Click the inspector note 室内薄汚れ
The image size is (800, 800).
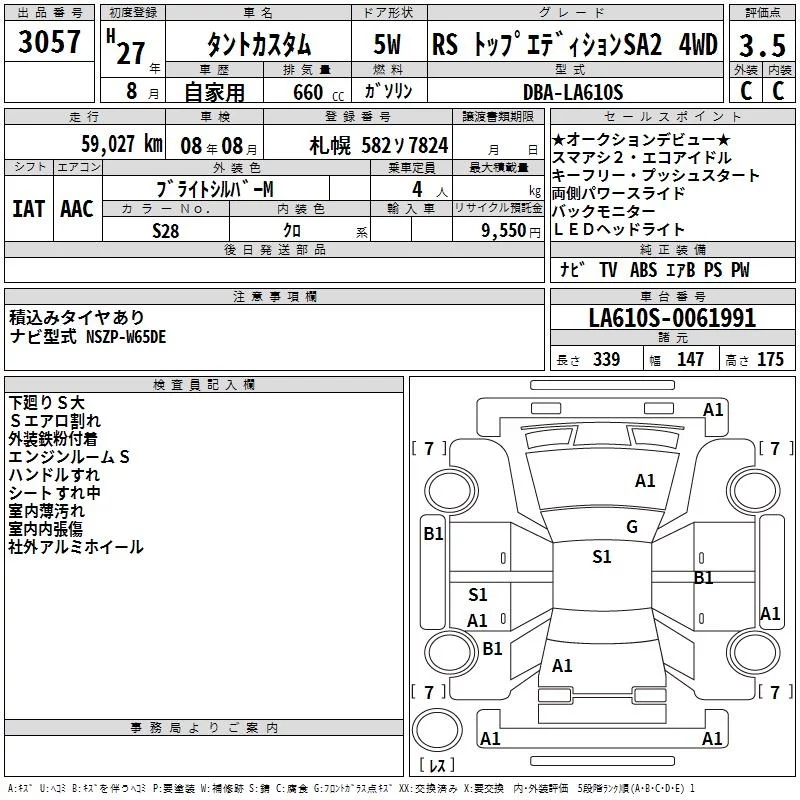46,511
